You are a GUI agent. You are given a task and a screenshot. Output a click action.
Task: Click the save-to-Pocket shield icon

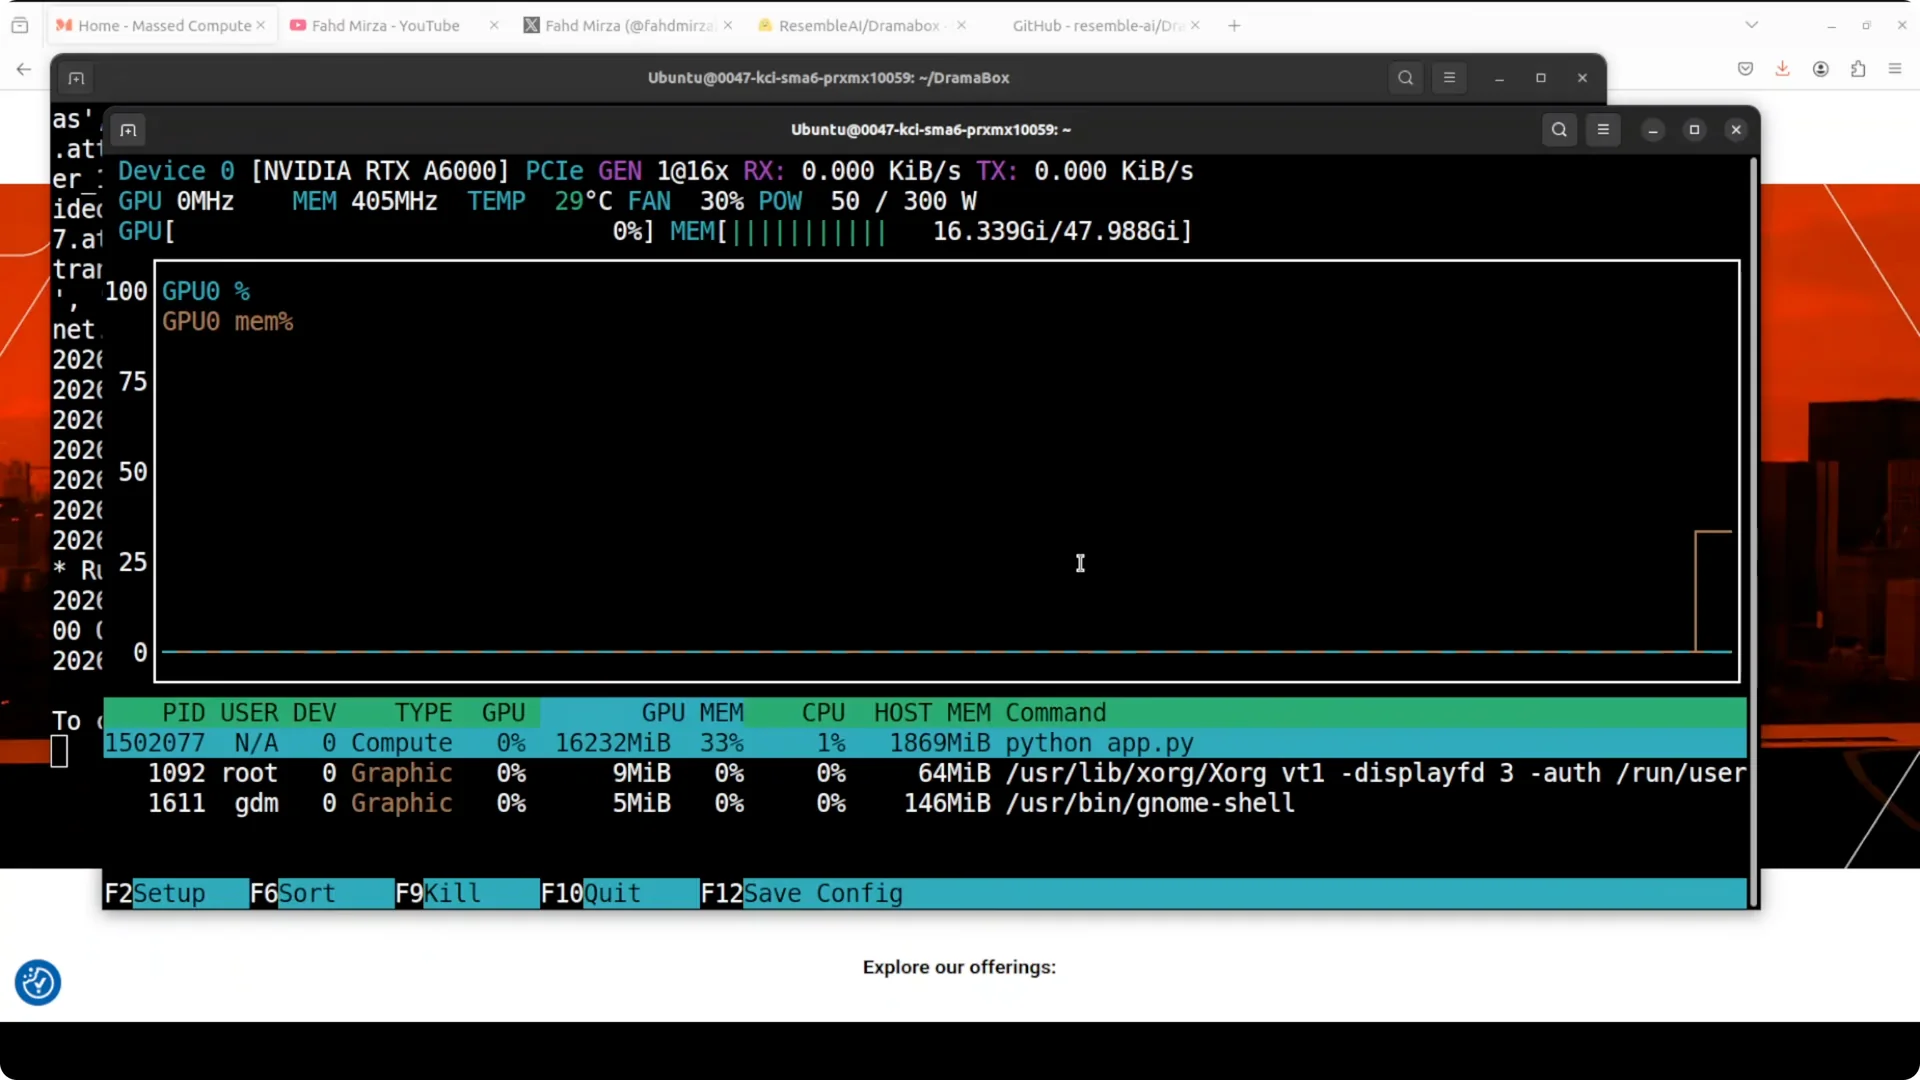click(x=1745, y=69)
